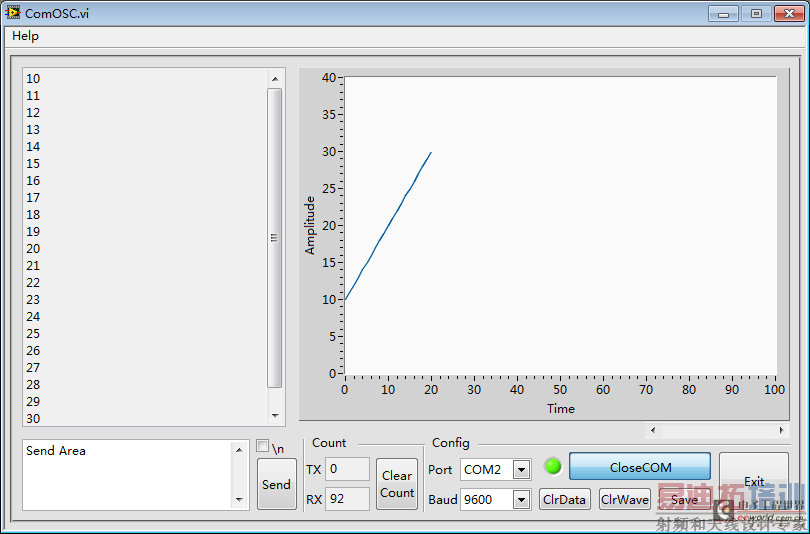Image resolution: width=810 pixels, height=534 pixels.
Task: Click the 100 maximum on the Time scale
Action: coord(774,389)
